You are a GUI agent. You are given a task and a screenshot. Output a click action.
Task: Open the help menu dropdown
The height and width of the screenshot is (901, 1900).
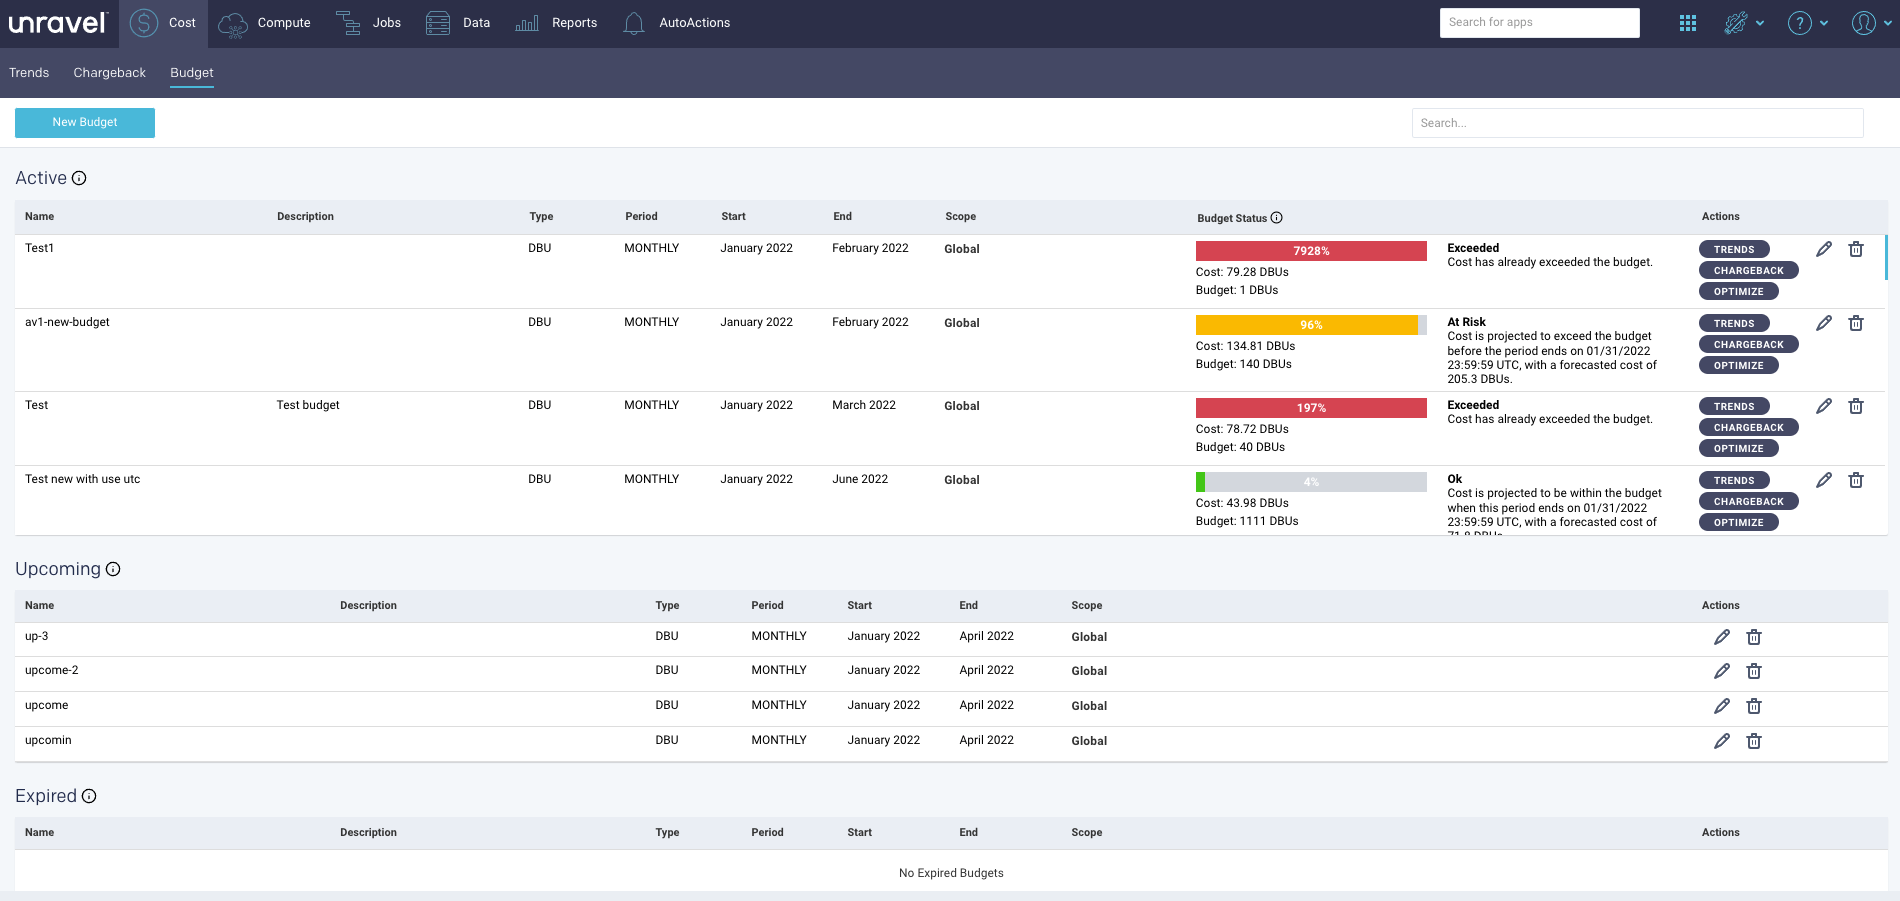coord(1808,23)
